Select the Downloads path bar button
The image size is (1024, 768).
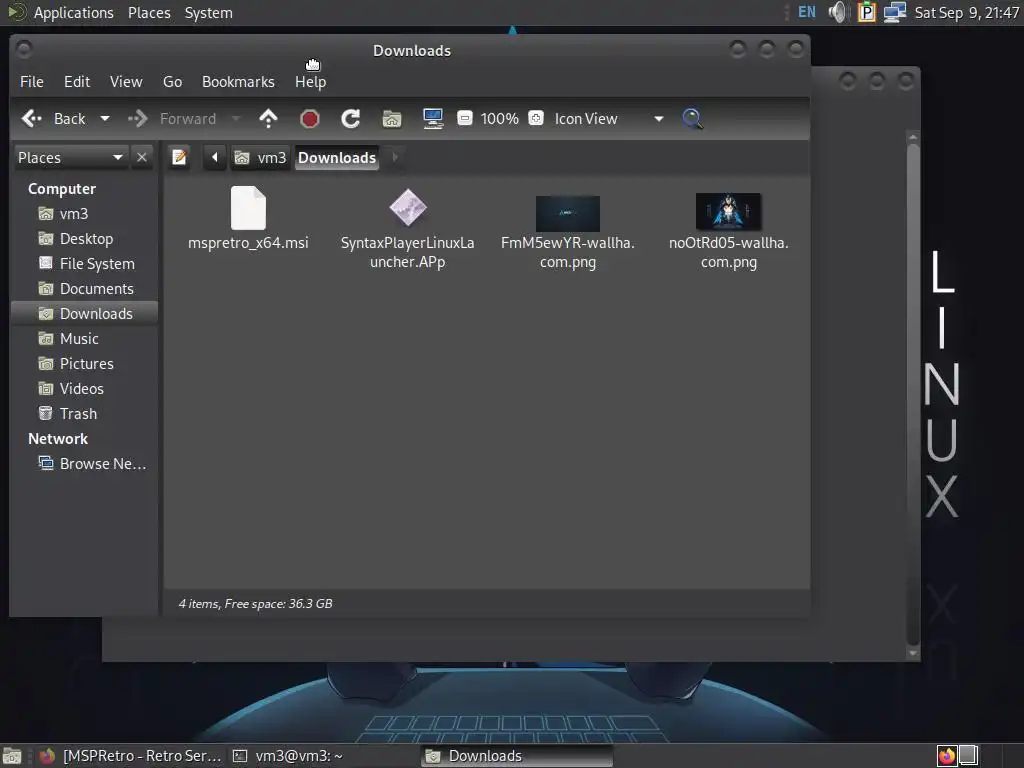tap(337, 157)
